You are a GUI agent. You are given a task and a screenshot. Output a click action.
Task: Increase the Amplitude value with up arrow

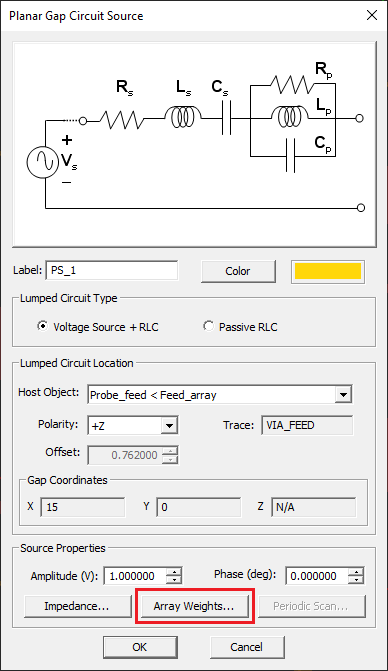174,571
